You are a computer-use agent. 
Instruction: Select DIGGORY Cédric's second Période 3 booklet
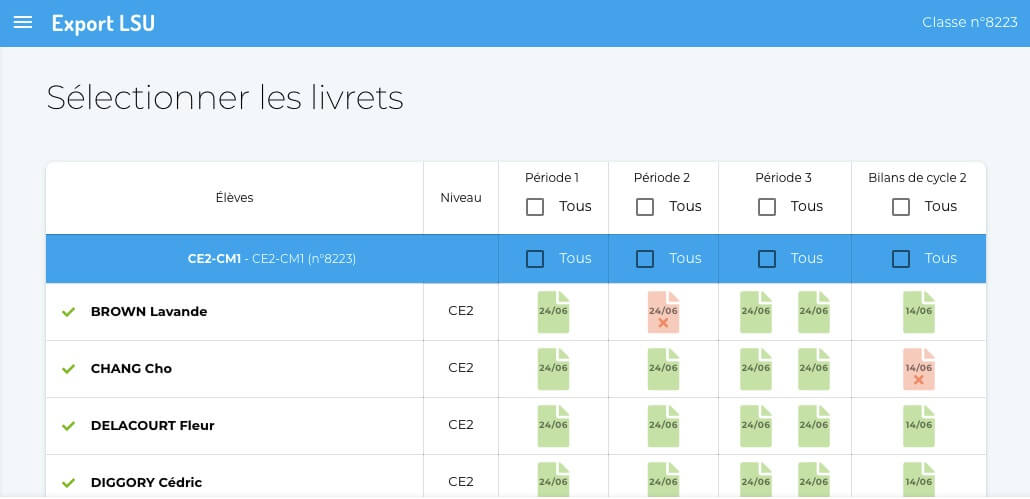coord(814,480)
